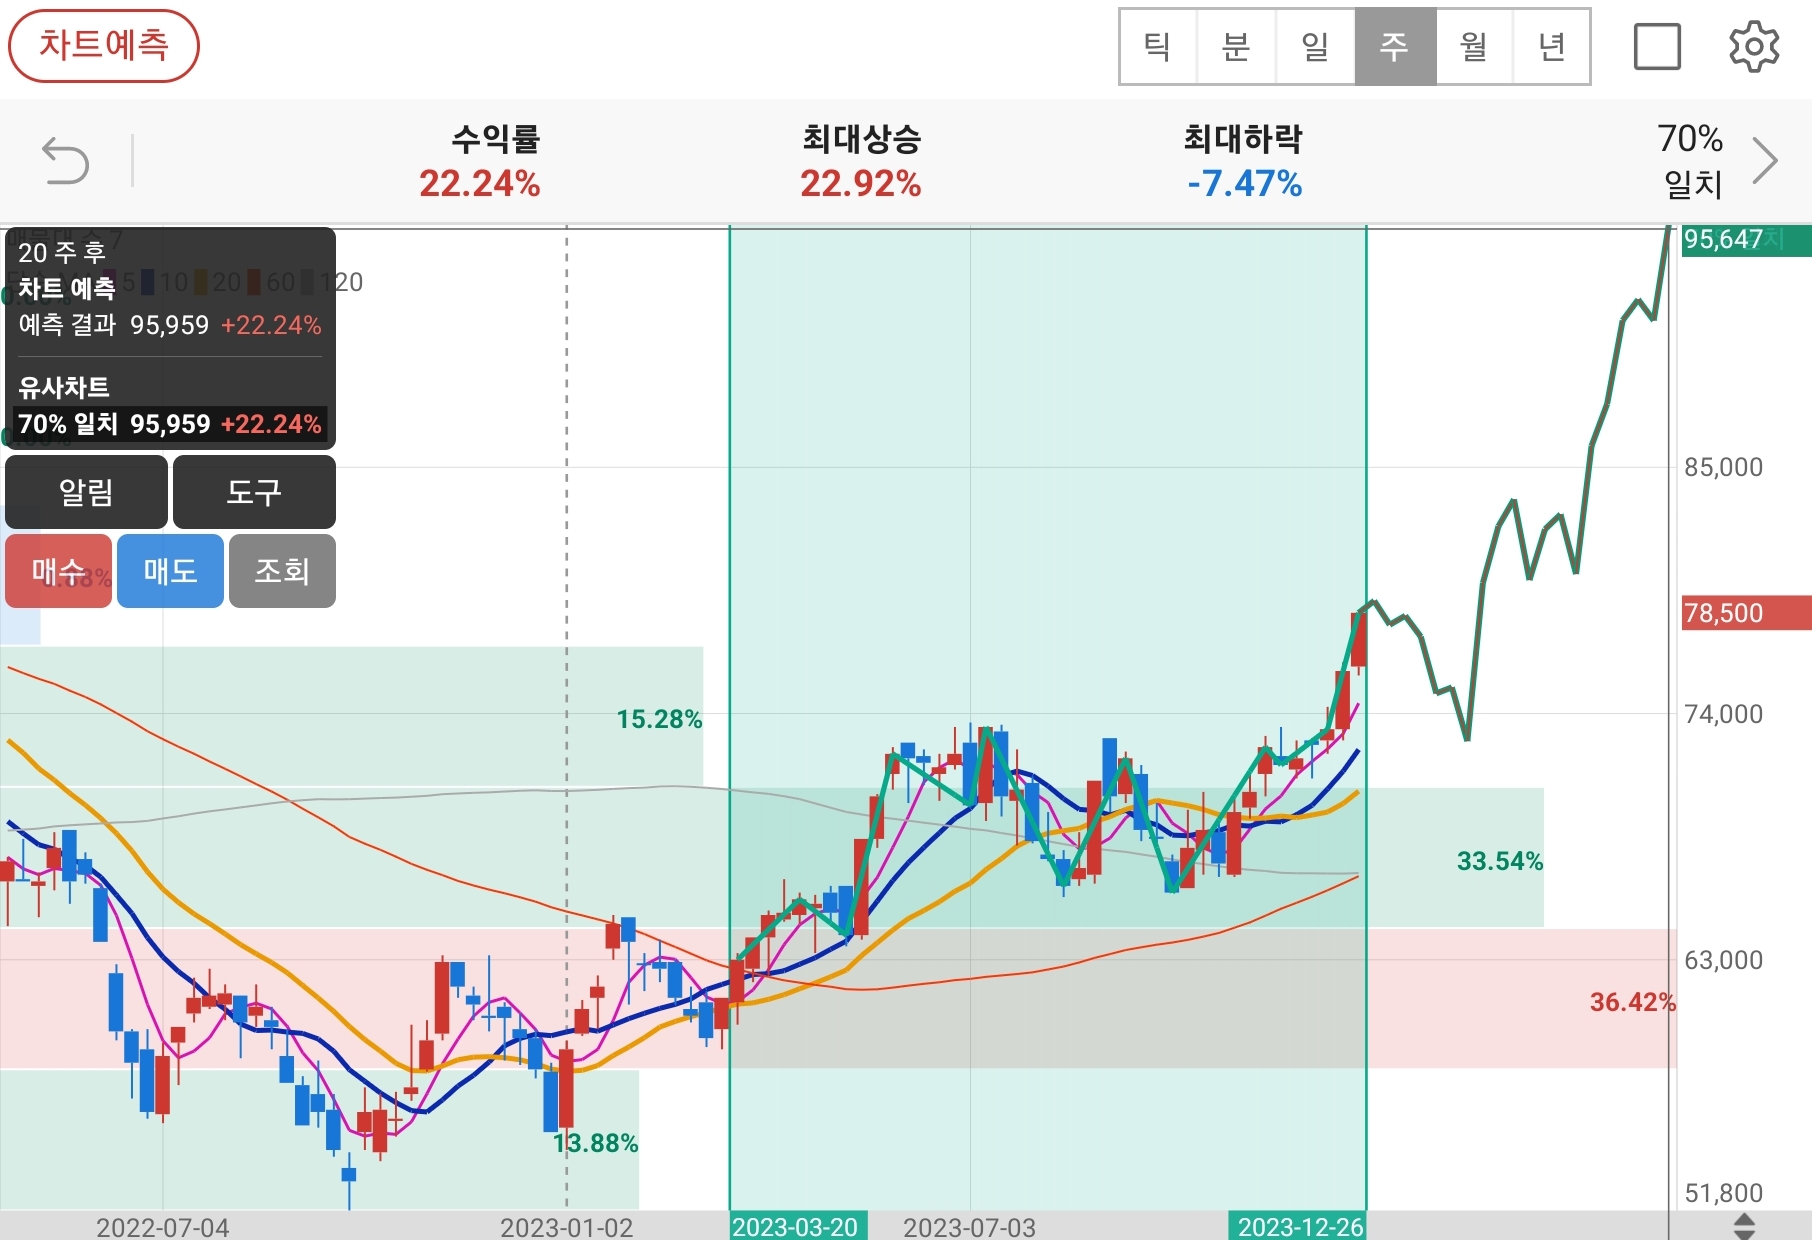The image size is (1812, 1240).
Task: Click the 74,000 price axis label
Action: click(1723, 714)
